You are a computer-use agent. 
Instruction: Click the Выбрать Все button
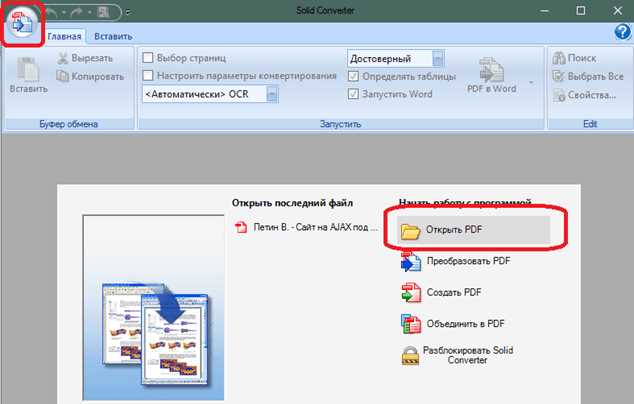588,76
